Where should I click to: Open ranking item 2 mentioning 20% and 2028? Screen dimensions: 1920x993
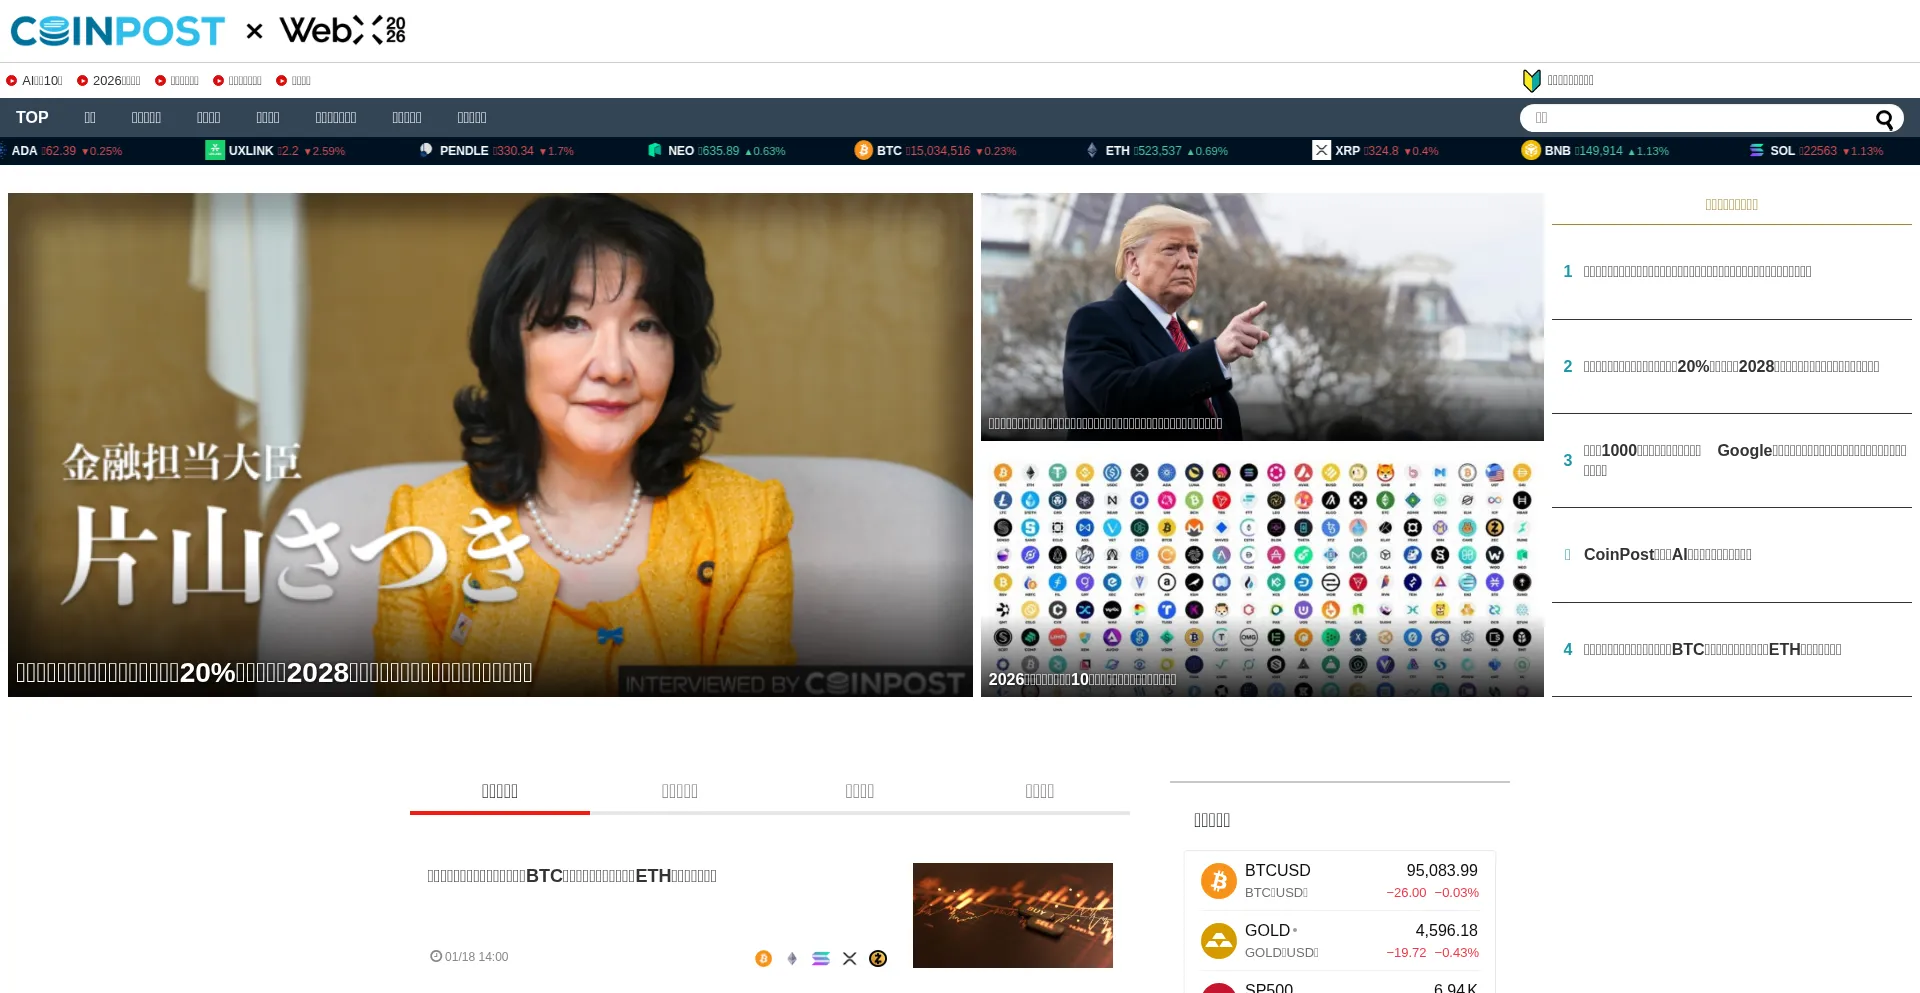click(x=1731, y=367)
